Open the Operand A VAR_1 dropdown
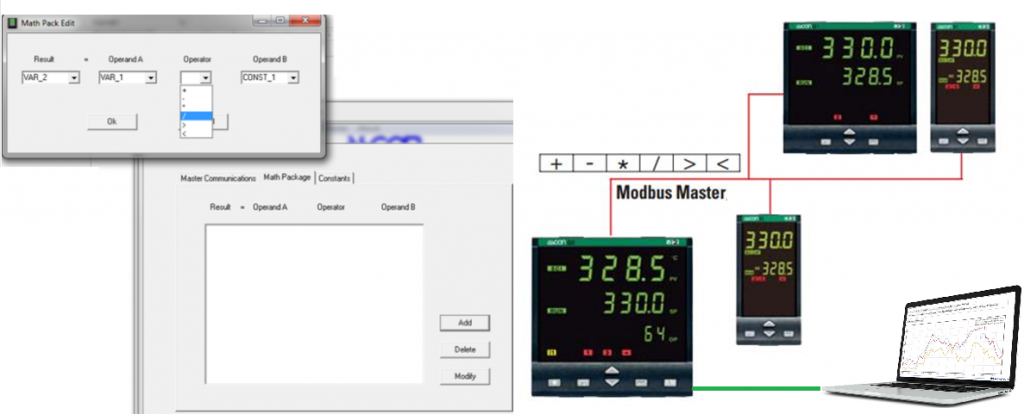 coord(150,78)
